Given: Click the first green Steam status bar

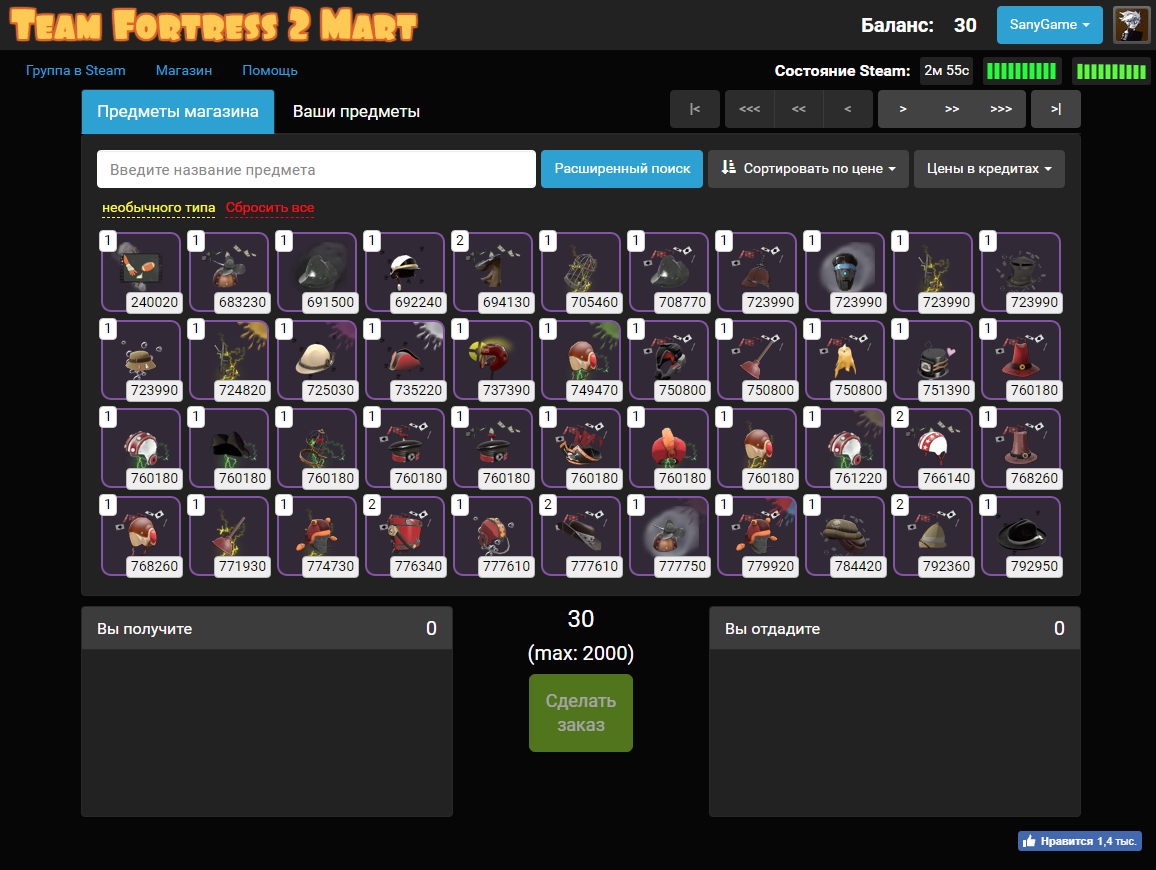Looking at the screenshot, I should 1021,72.
